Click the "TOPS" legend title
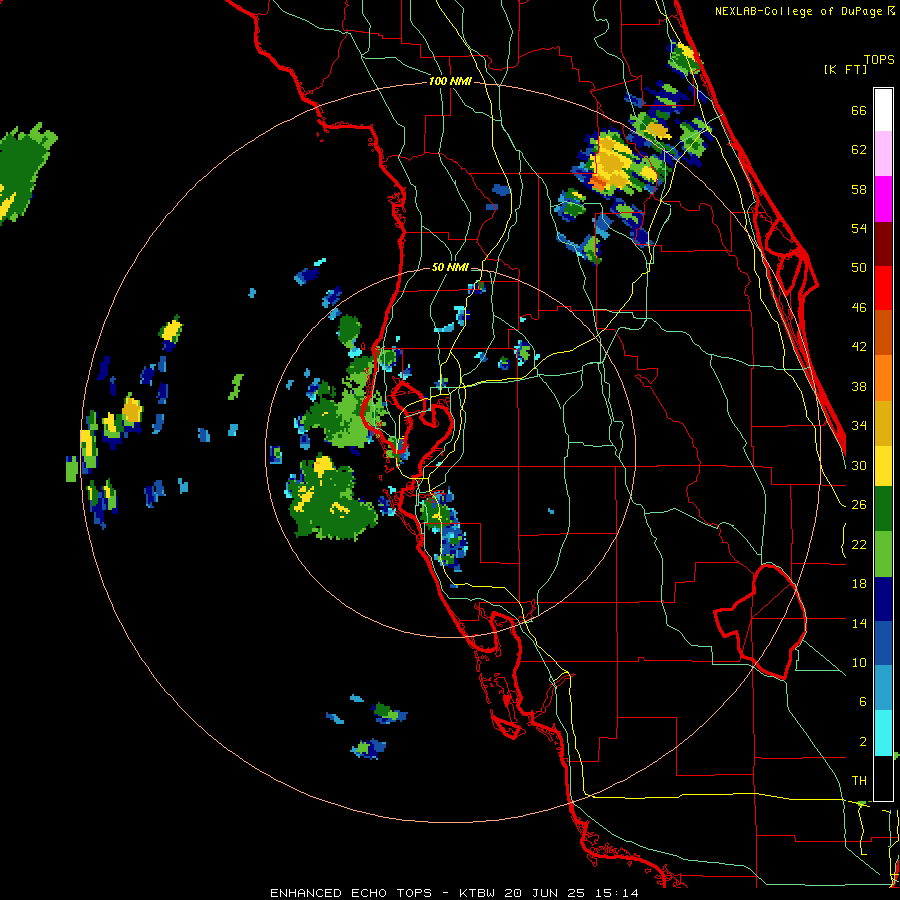The image size is (900, 900). [879, 59]
